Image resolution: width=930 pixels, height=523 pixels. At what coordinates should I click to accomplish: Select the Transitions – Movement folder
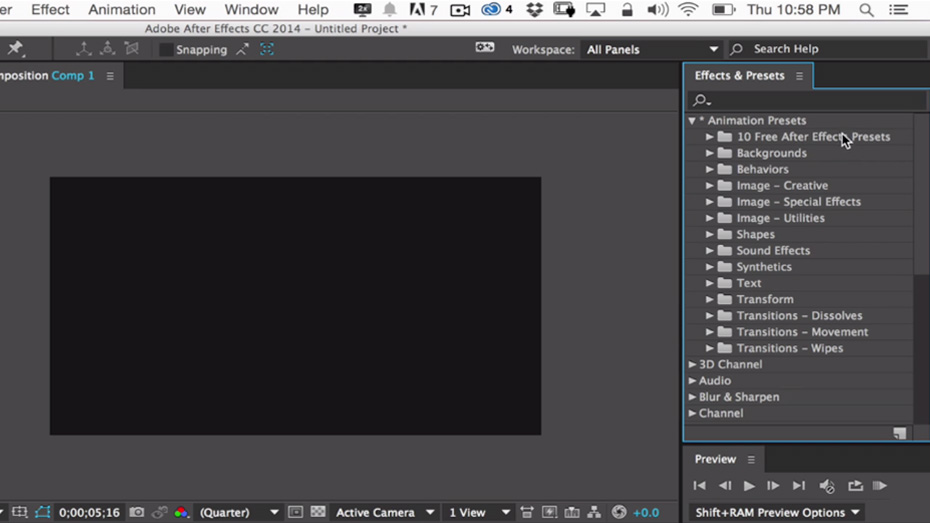point(799,332)
